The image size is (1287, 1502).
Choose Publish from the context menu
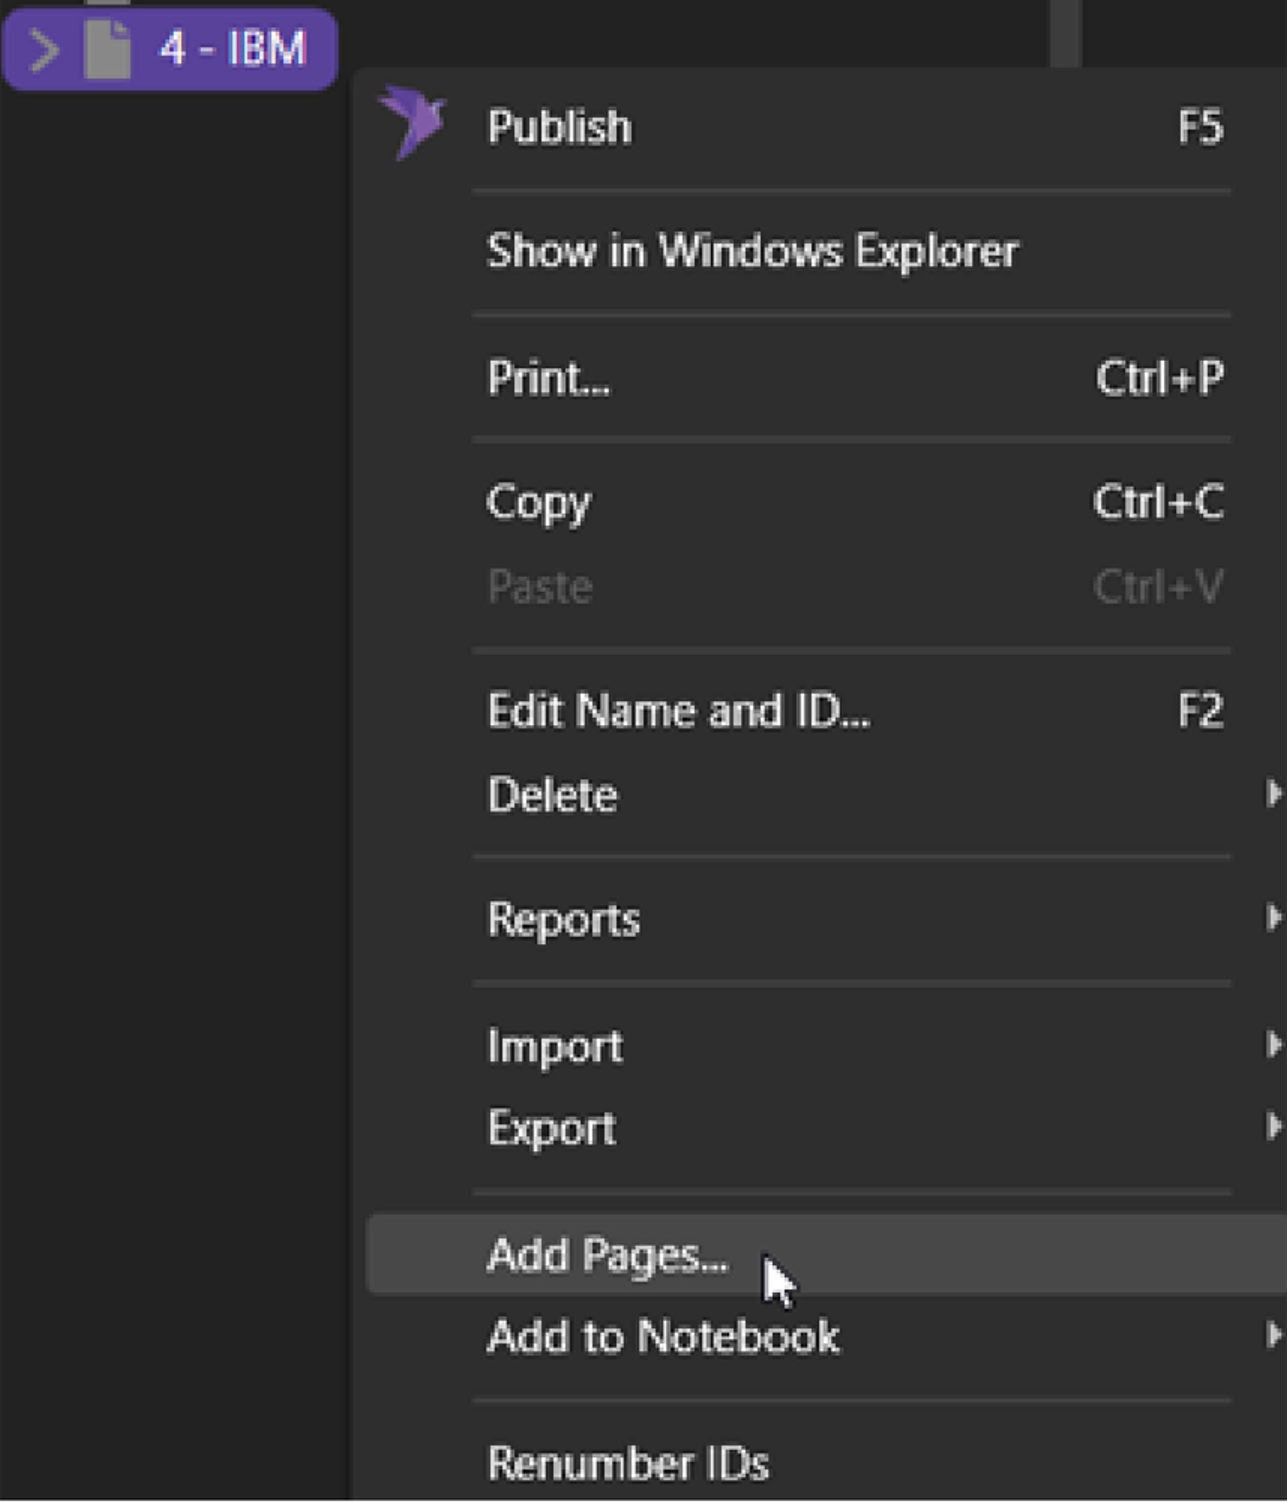pyautogui.click(x=559, y=127)
